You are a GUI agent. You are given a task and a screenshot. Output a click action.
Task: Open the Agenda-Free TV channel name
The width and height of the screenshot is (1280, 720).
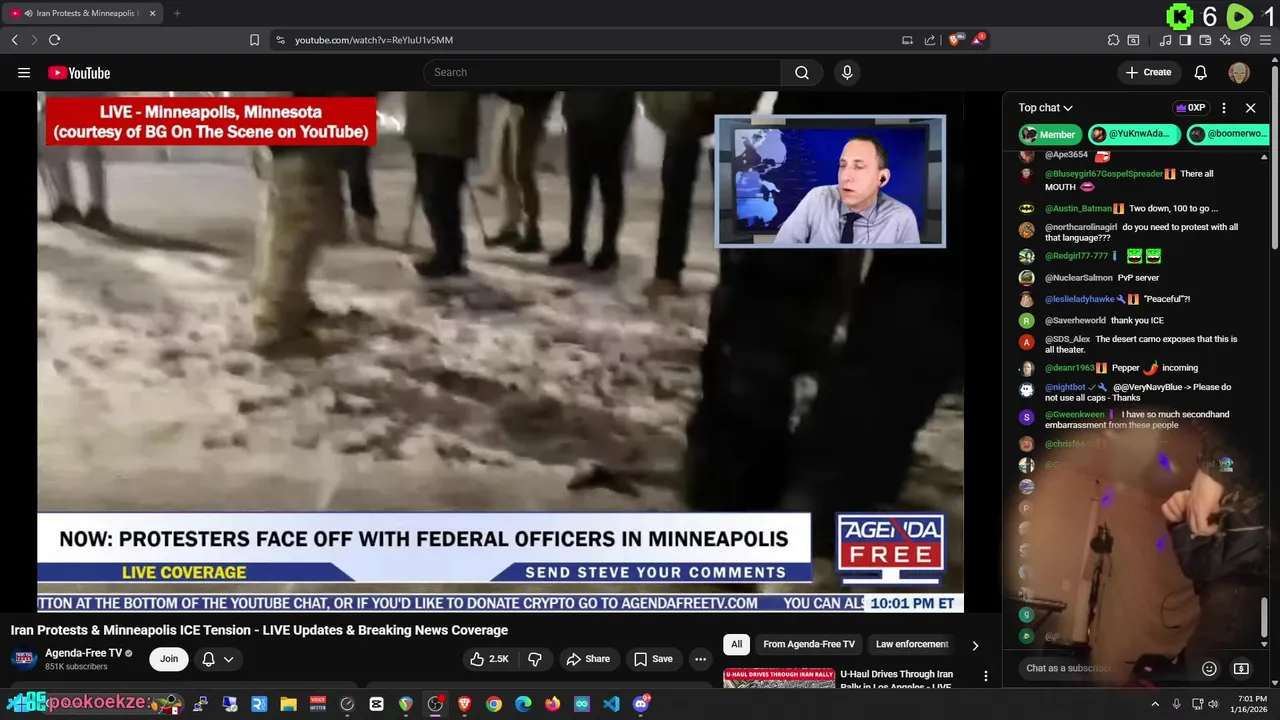coord(83,653)
